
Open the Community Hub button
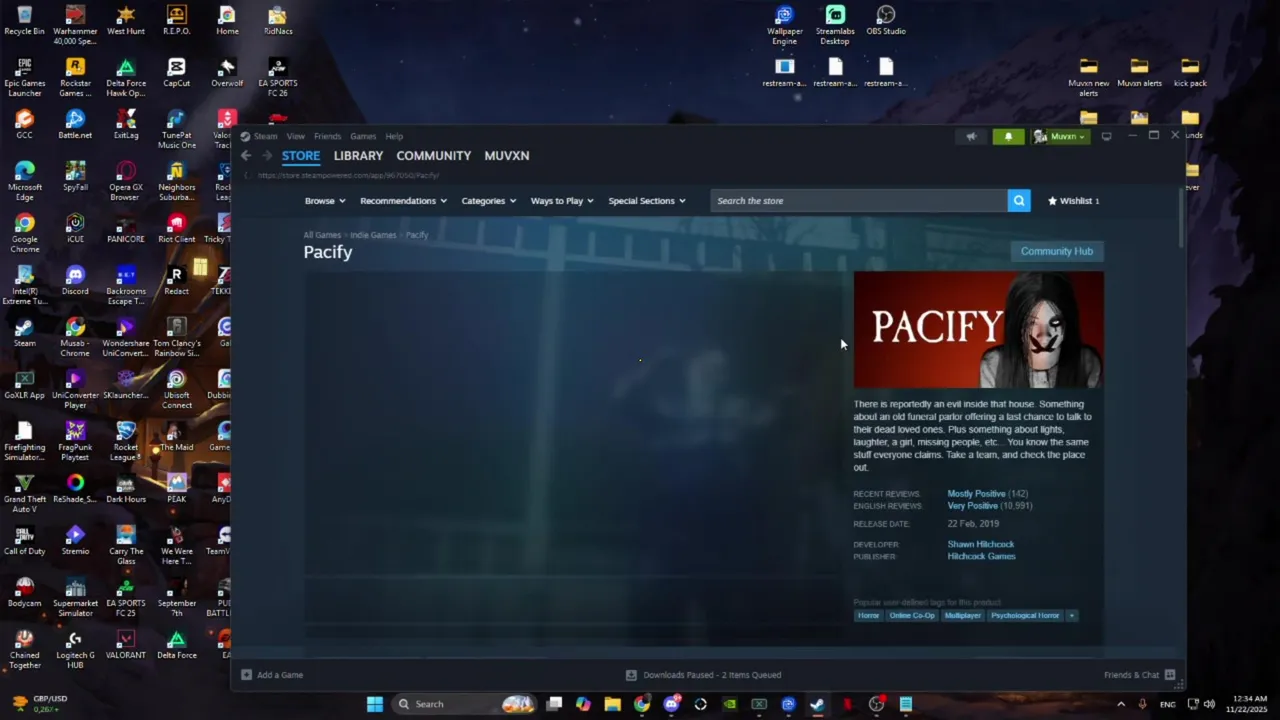click(1057, 251)
